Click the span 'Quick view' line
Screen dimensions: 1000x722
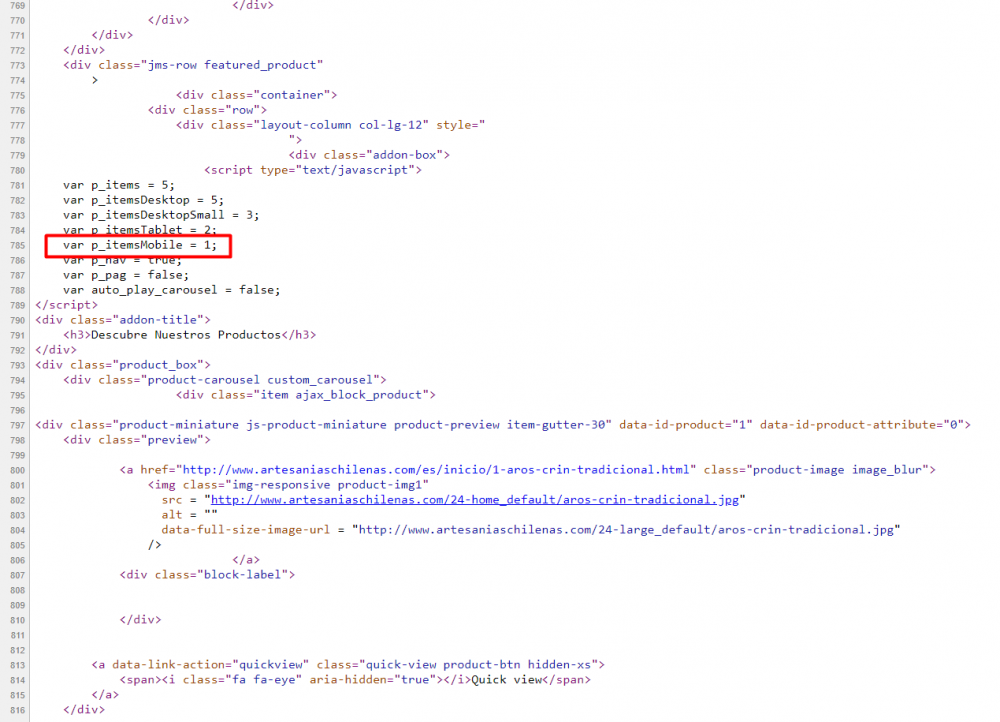[355, 680]
